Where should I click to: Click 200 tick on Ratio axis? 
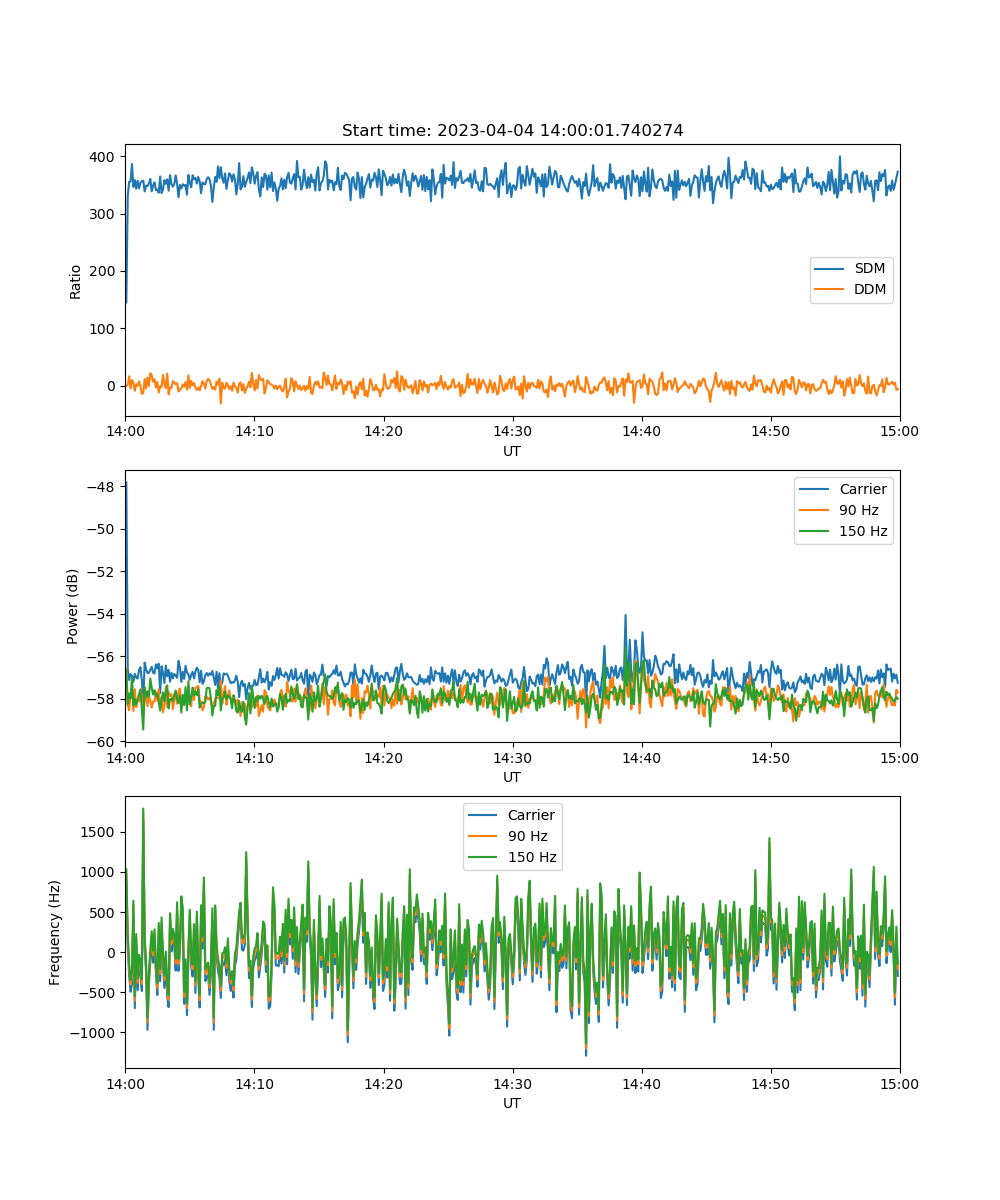click(104, 271)
